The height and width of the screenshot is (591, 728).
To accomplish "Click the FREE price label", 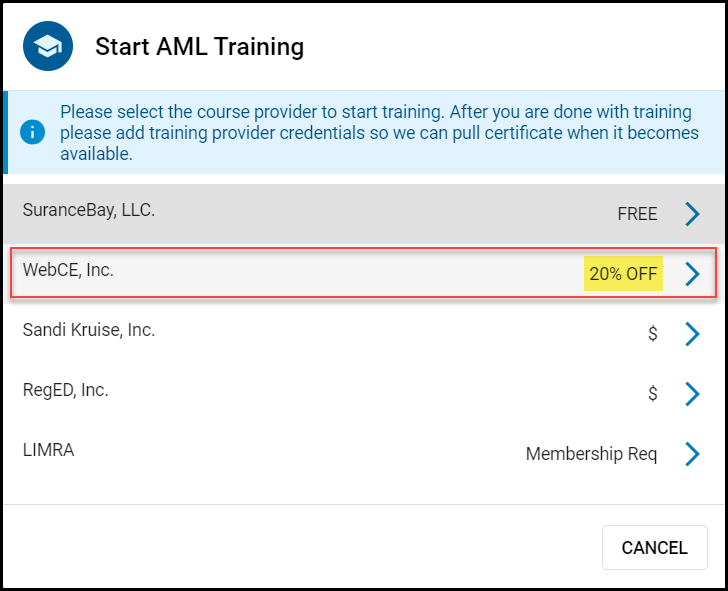I will pyautogui.click(x=637, y=214).
